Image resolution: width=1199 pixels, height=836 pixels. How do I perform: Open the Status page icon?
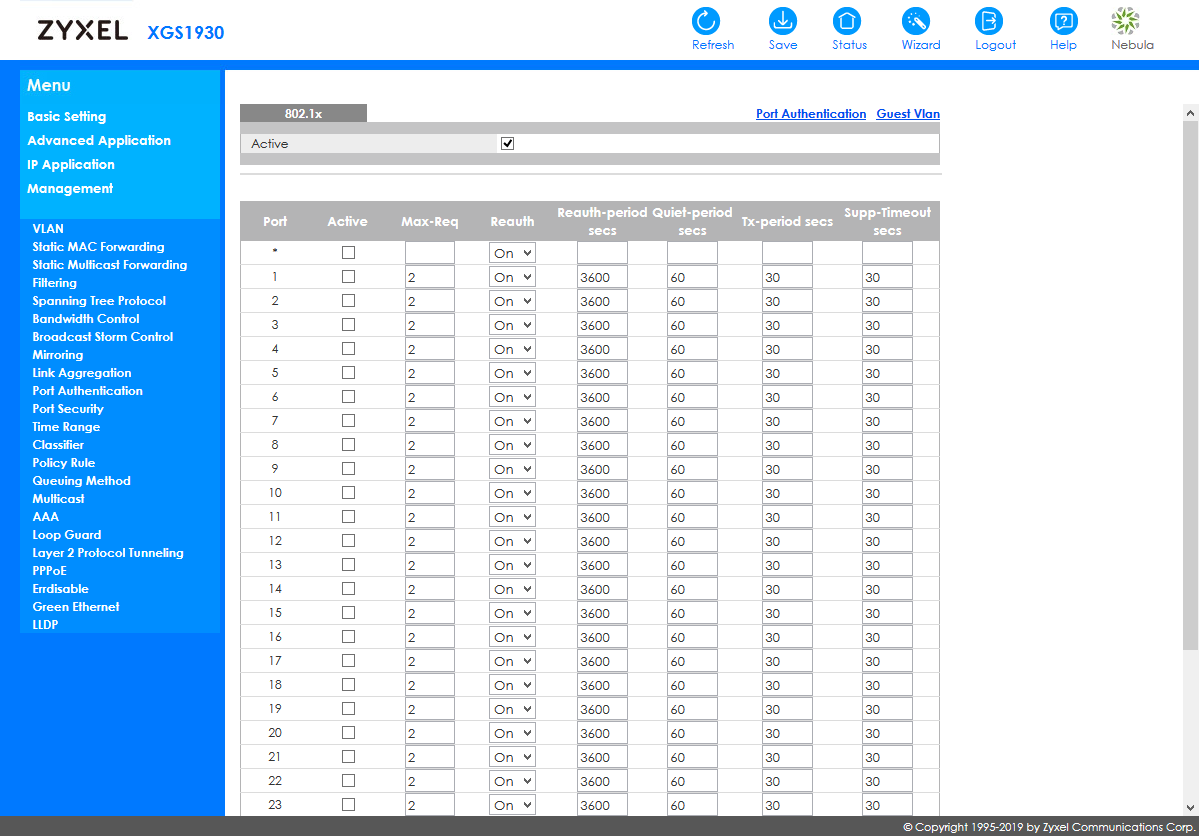[848, 21]
